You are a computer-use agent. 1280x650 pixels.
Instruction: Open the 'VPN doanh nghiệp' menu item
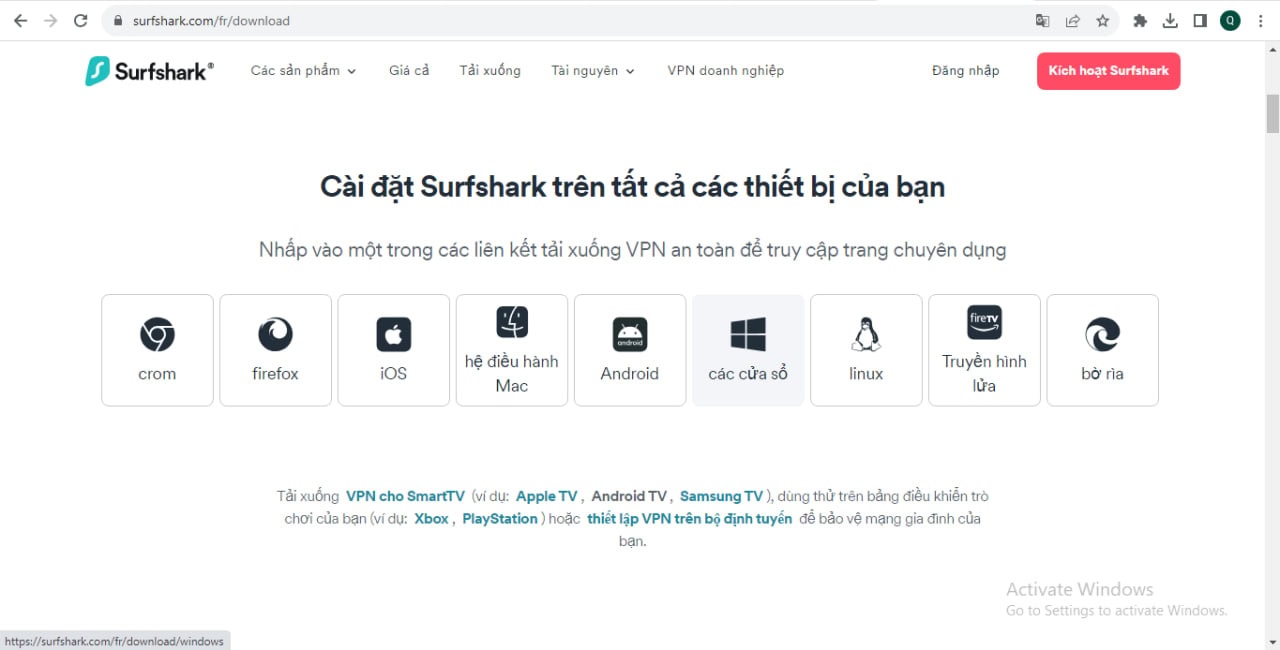click(x=725, y=71)
